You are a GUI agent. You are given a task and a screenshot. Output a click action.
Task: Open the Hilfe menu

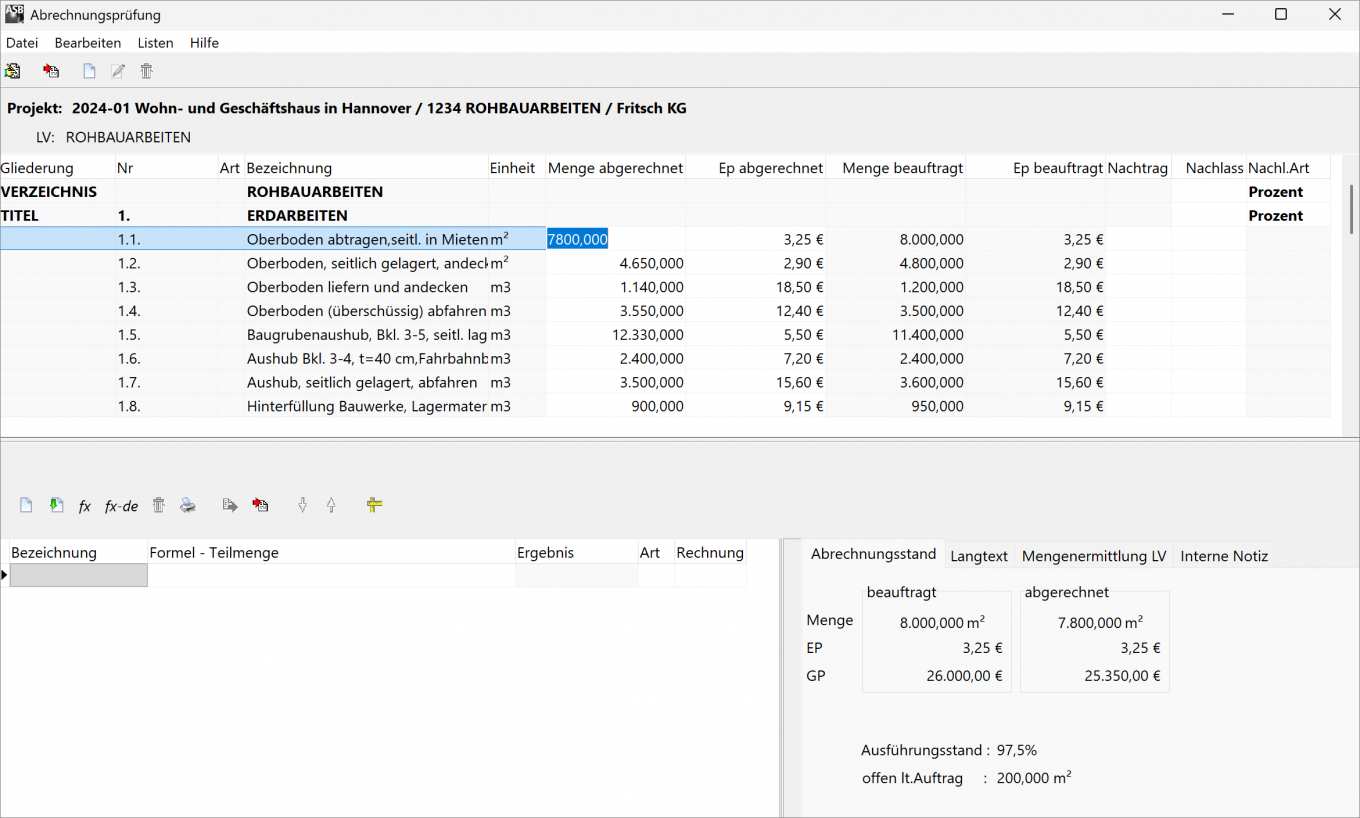point(204,43)
